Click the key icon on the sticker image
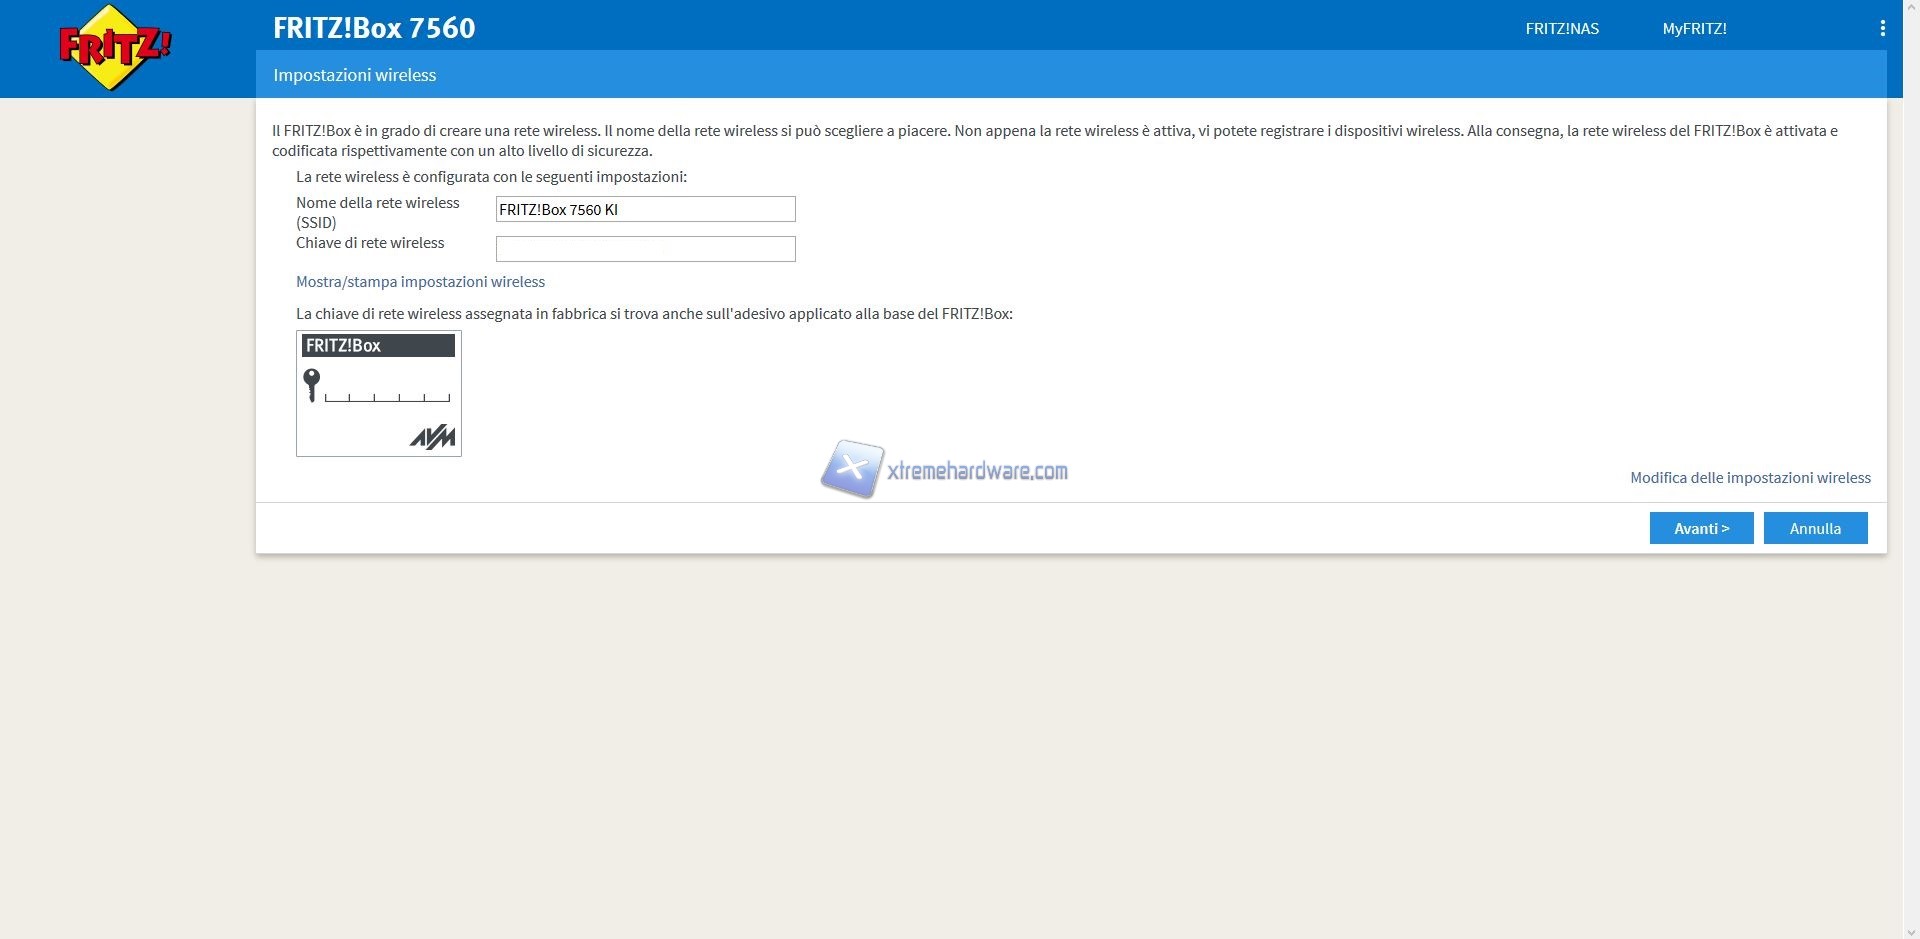This screenshot has height=939, width=1920. [x=312, y=384]
